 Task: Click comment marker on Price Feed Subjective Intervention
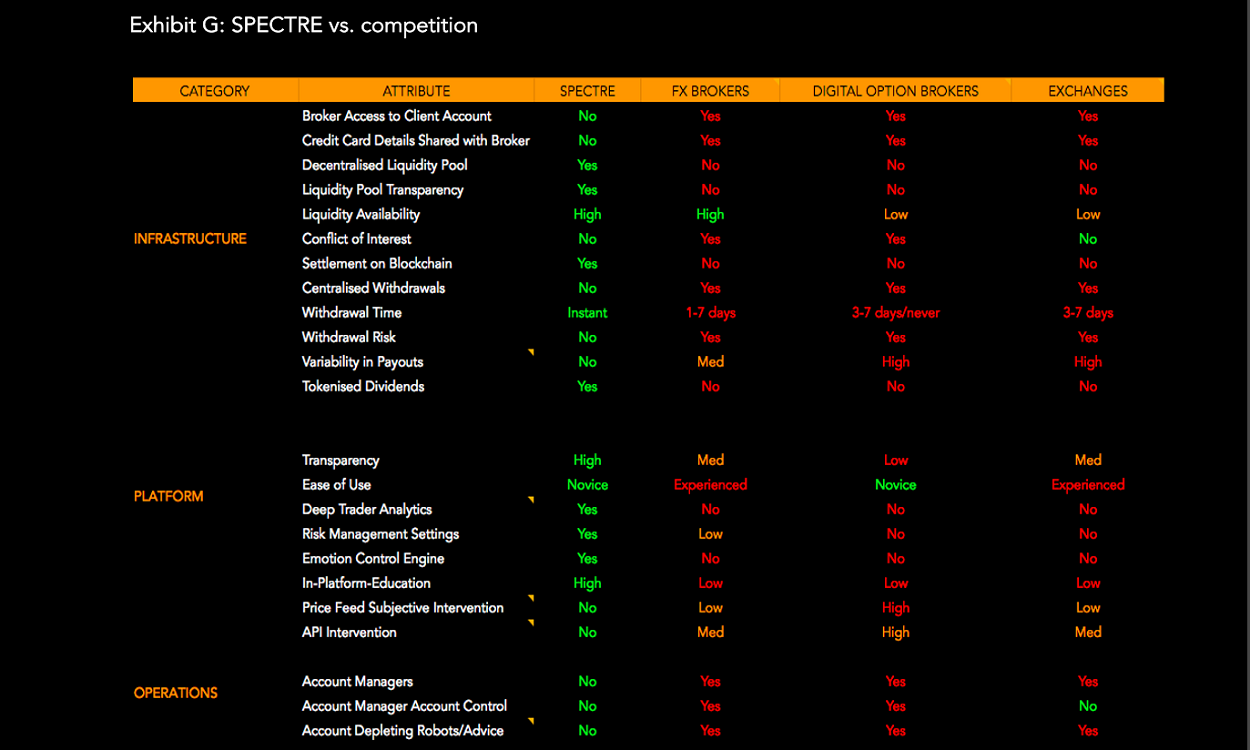point(531,598)
